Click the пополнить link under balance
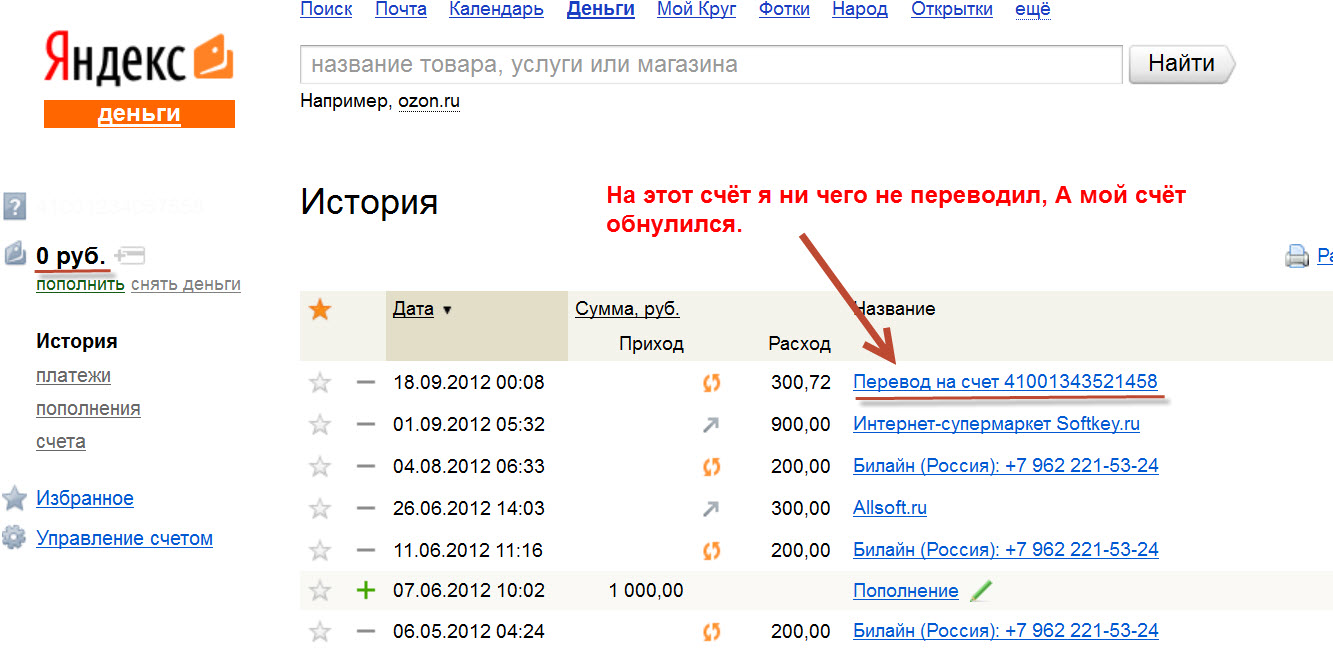Screen dimensions: 1333x660 click(x=80, y=284)
